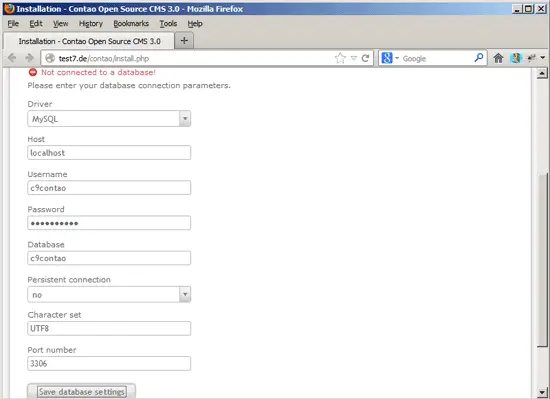Click the address bar URL

tap(104, 59)
